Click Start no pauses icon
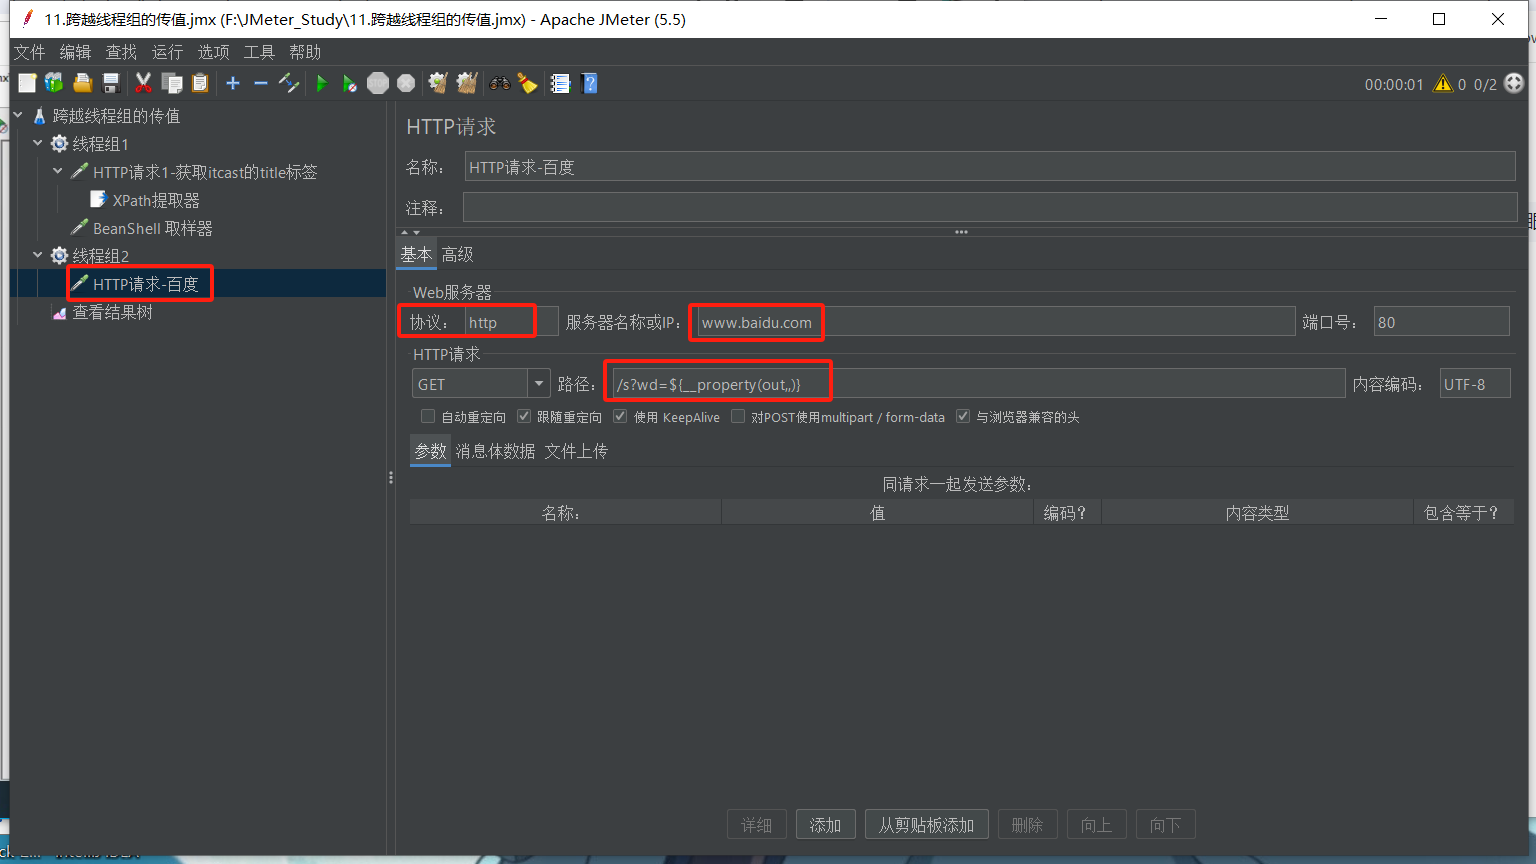1536x864 pixels. click(349, 83)
